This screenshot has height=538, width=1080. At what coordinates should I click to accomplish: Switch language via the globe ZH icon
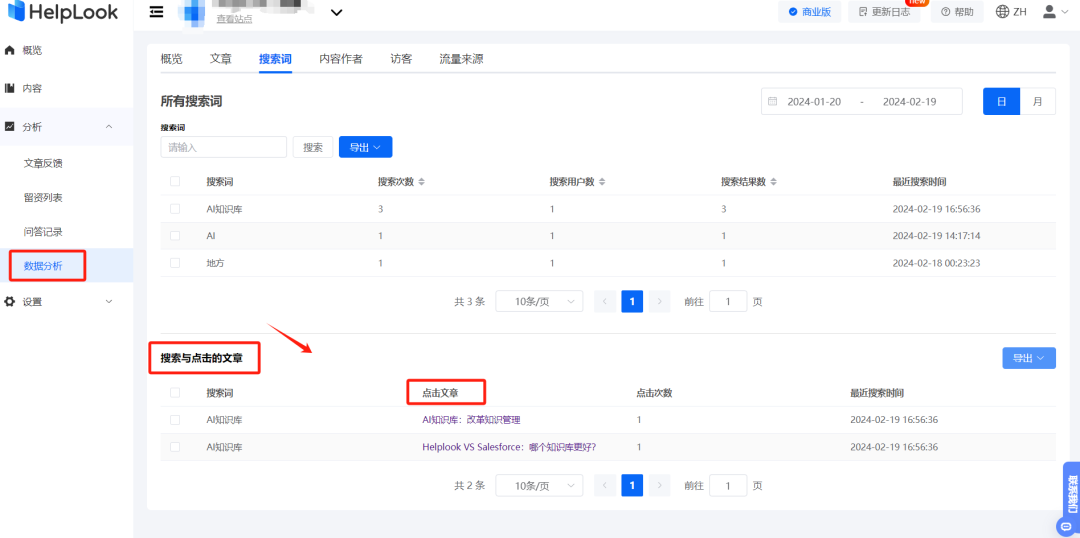pos(1011,12)
